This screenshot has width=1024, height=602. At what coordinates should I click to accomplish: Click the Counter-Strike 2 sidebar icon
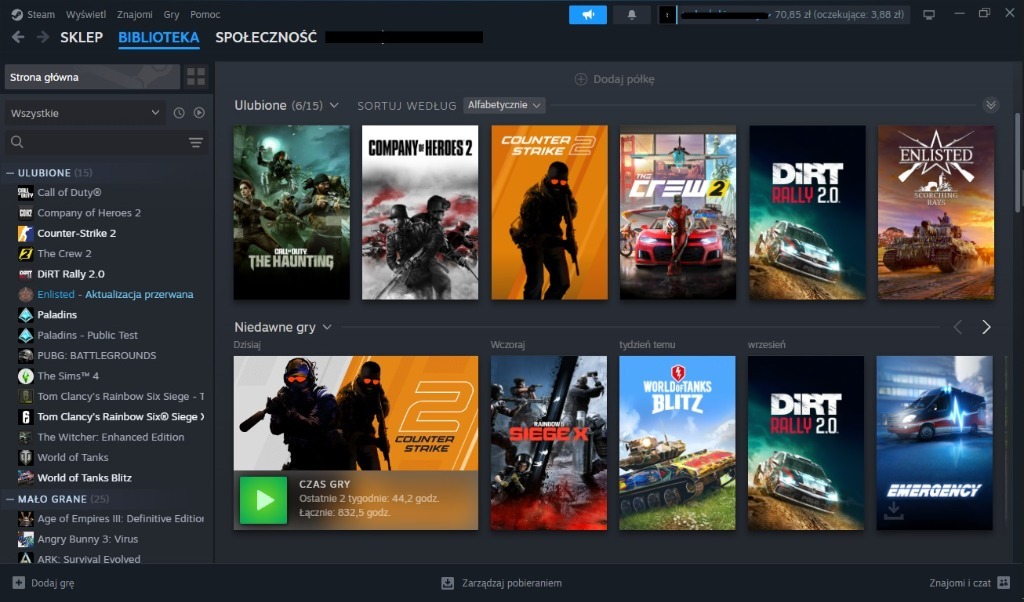pyautogui.click(x=25, y=233)
